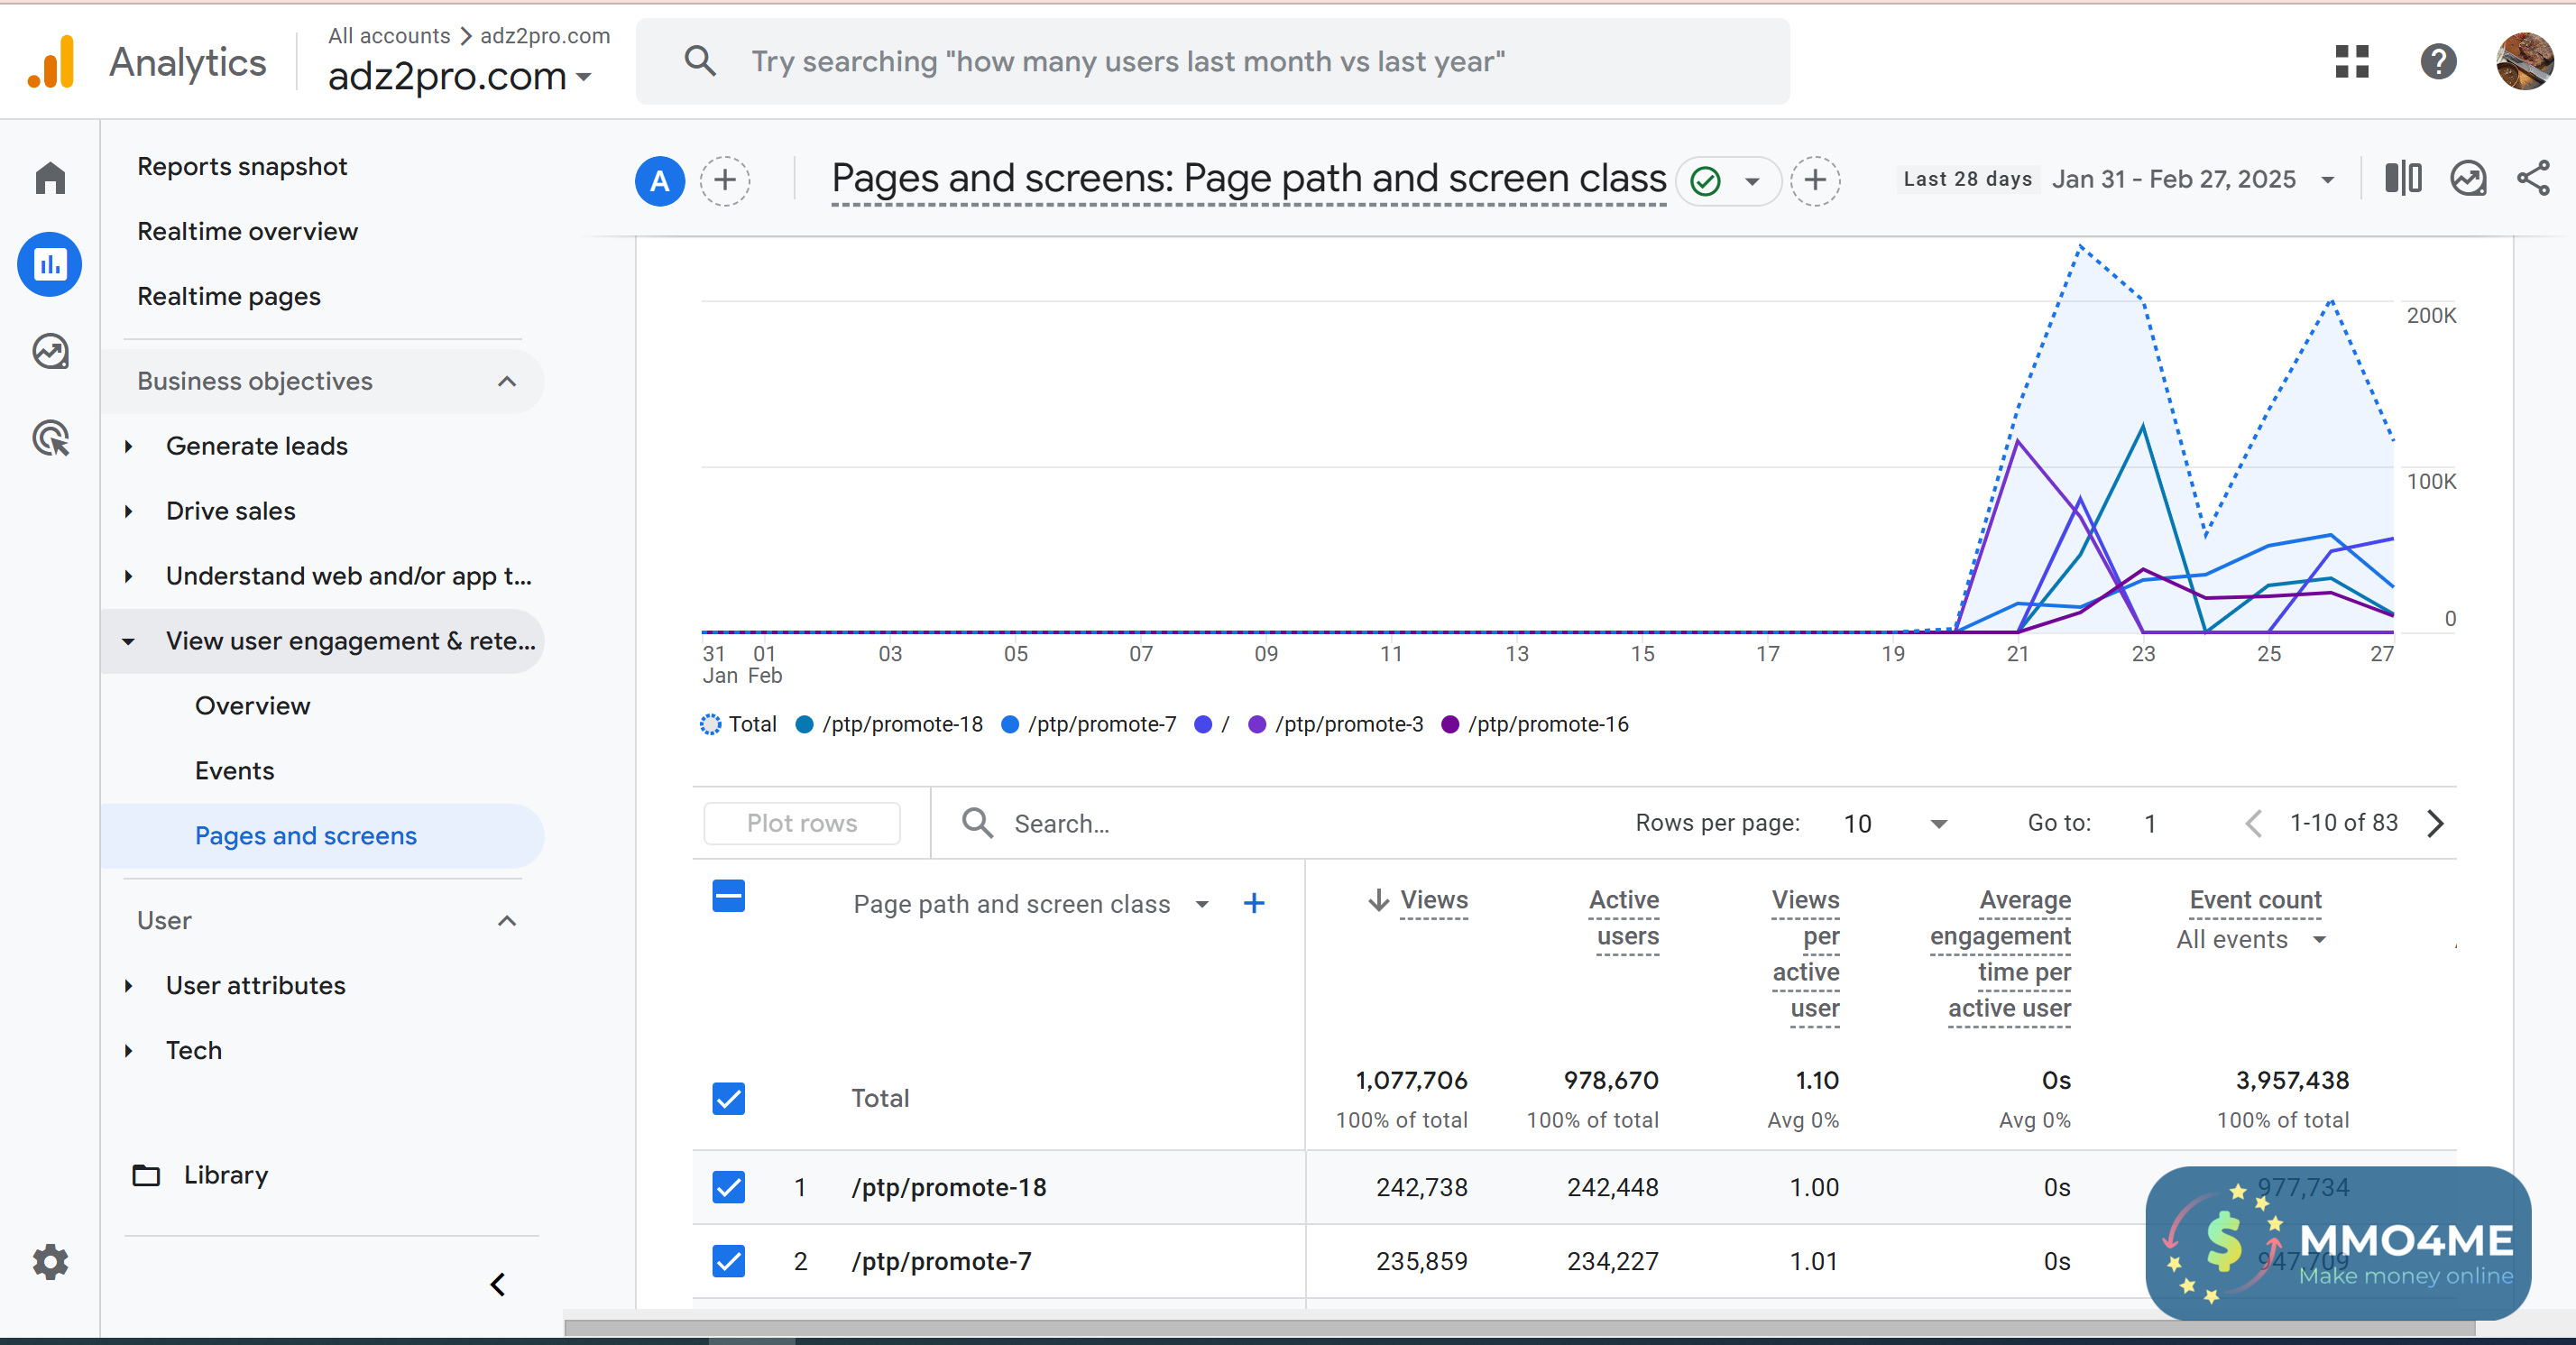Click the blue 'A' all users segment chip
The height and width of the screenshot is (1345, 2576).
tap(660, 181)
